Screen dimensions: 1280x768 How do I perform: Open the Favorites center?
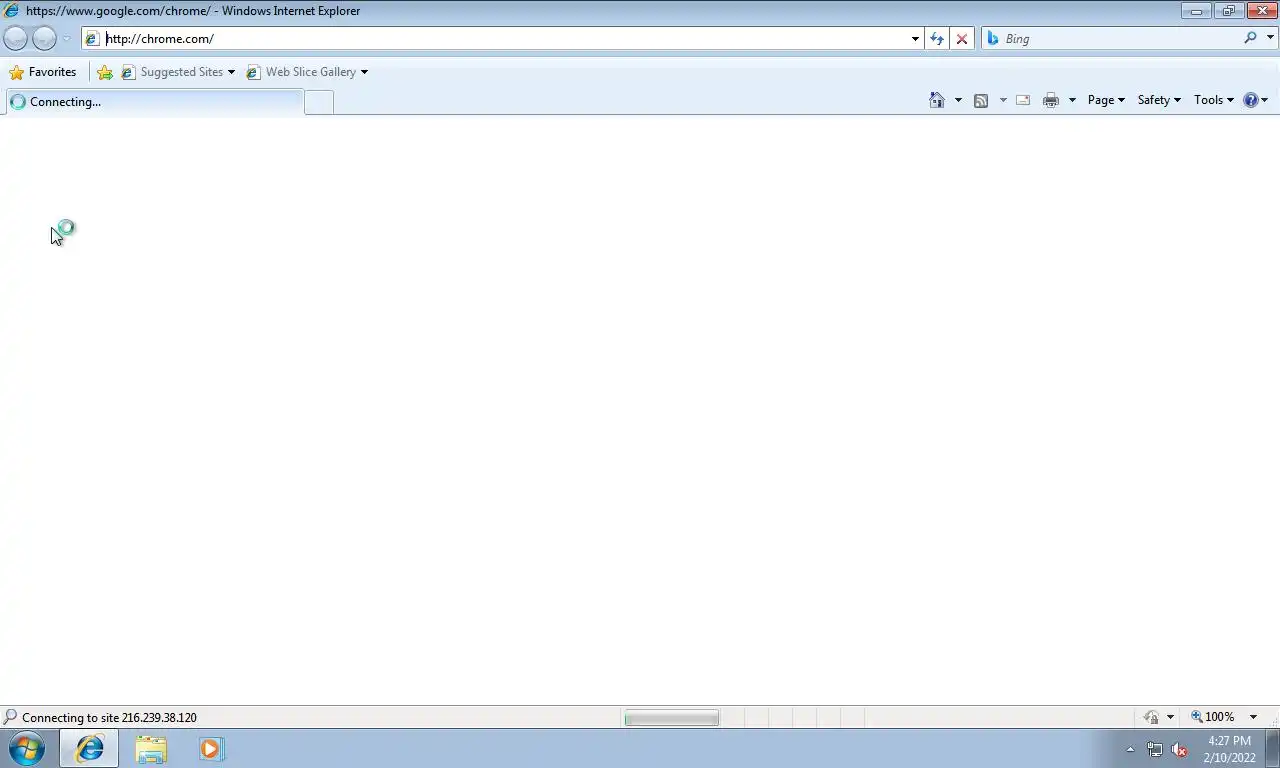pos(43,72)
